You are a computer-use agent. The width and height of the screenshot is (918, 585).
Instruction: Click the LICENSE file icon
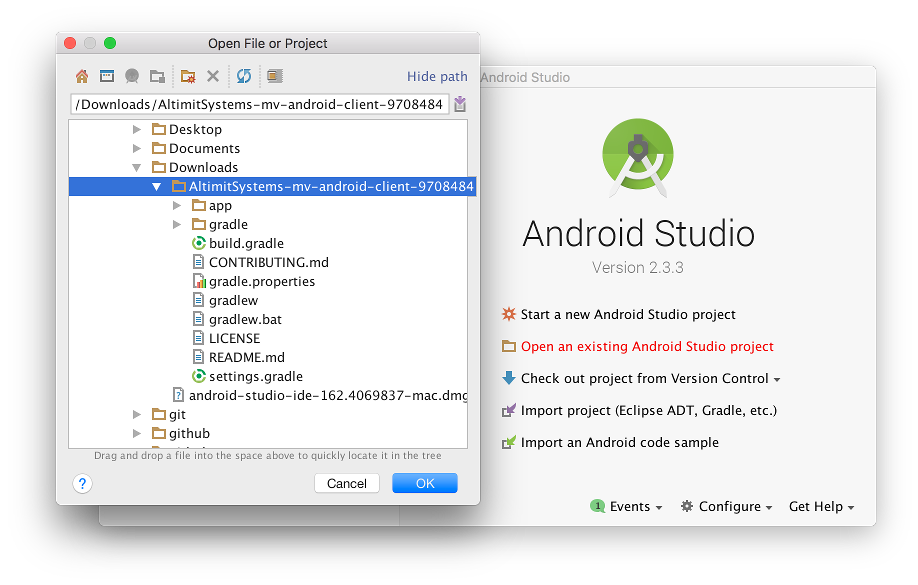tap(199, 338)
